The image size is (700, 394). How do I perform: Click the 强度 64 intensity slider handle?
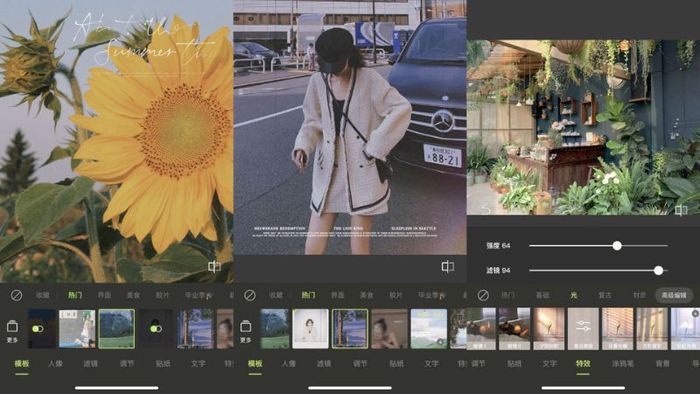pos(617,245)
